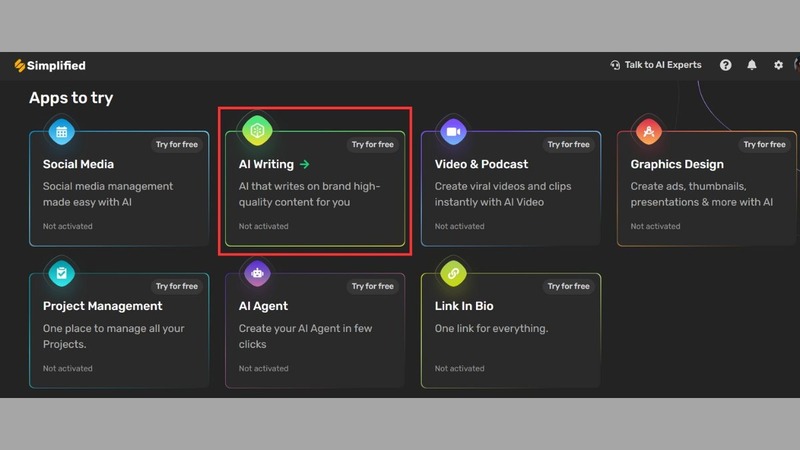Open the notifications bell
The image size is (800, 450).
[752, 65]
